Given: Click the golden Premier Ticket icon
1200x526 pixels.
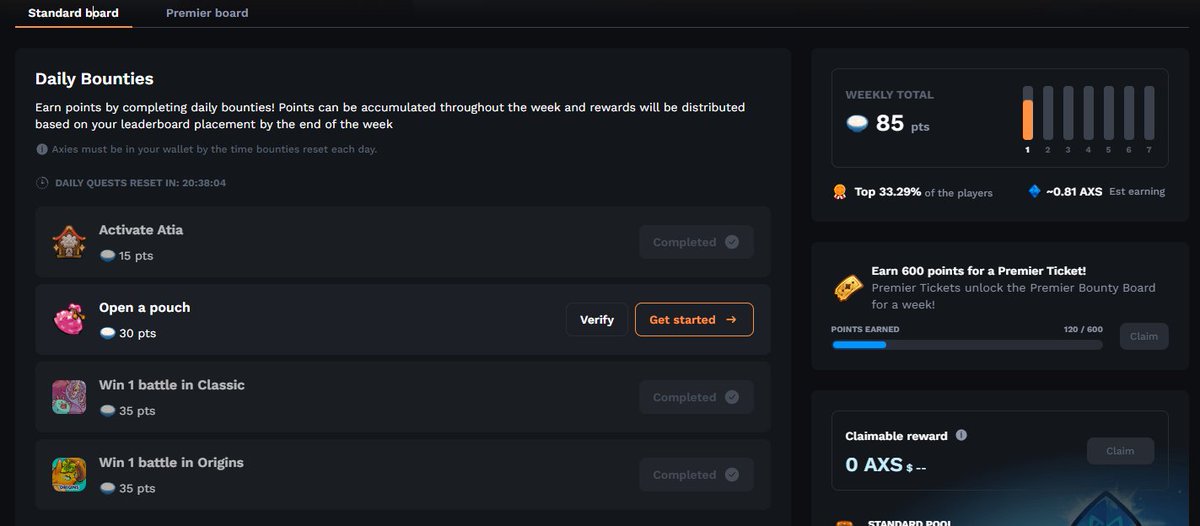Looking at the screenshot, I should (848, 289).
